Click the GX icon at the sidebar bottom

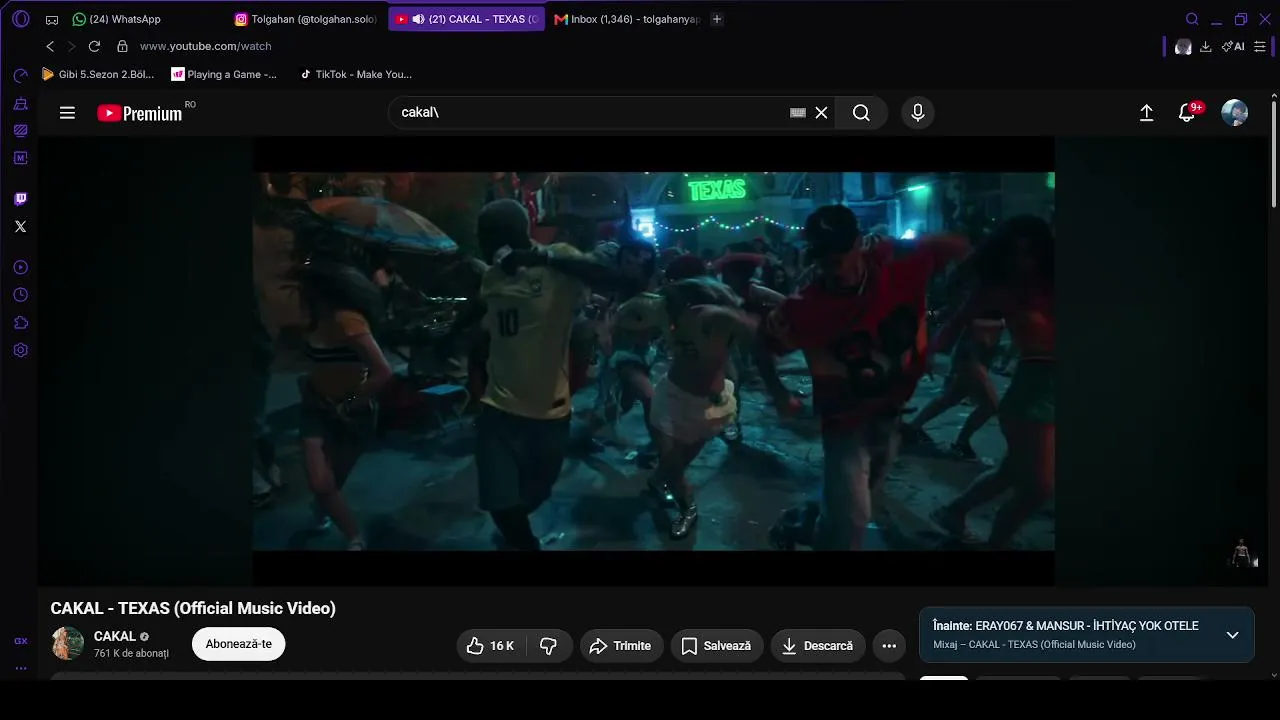pyautogui.click(x=20, y=641)
